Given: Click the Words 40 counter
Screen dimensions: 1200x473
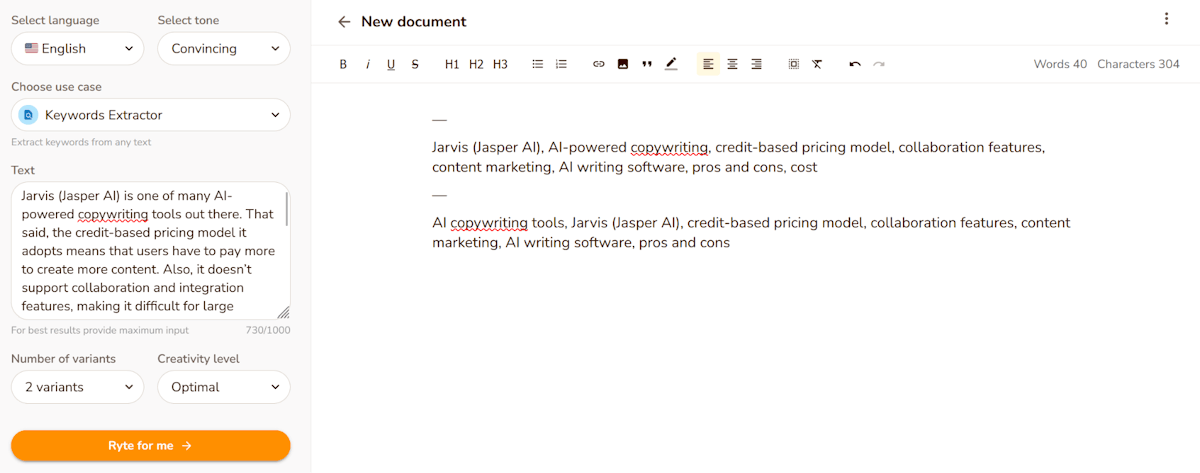Looking at the screenshot, I should point(1060,64).
